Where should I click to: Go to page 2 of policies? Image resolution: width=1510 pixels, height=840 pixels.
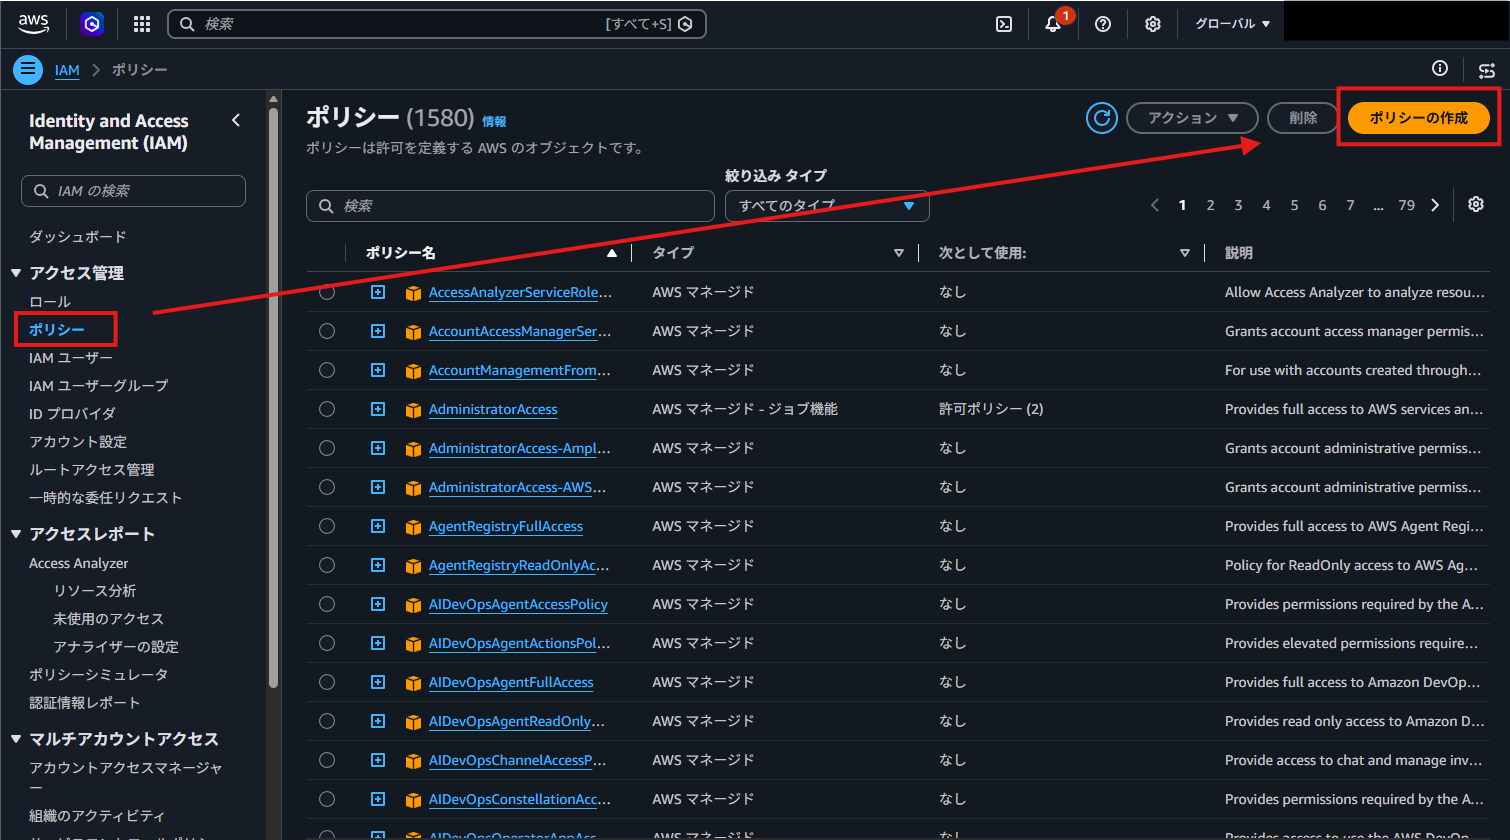click(1210, 205)
